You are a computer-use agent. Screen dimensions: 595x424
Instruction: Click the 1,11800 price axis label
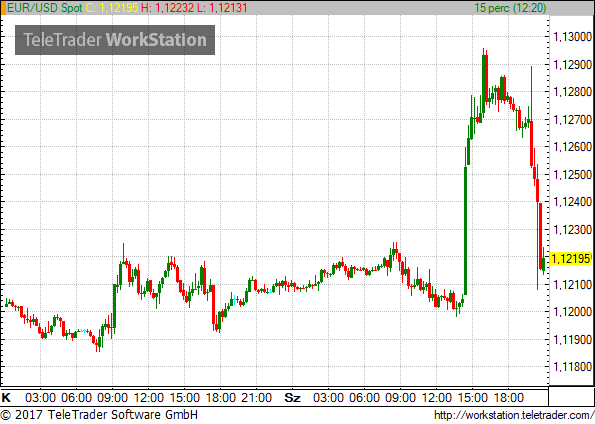[x=573, y=367]
